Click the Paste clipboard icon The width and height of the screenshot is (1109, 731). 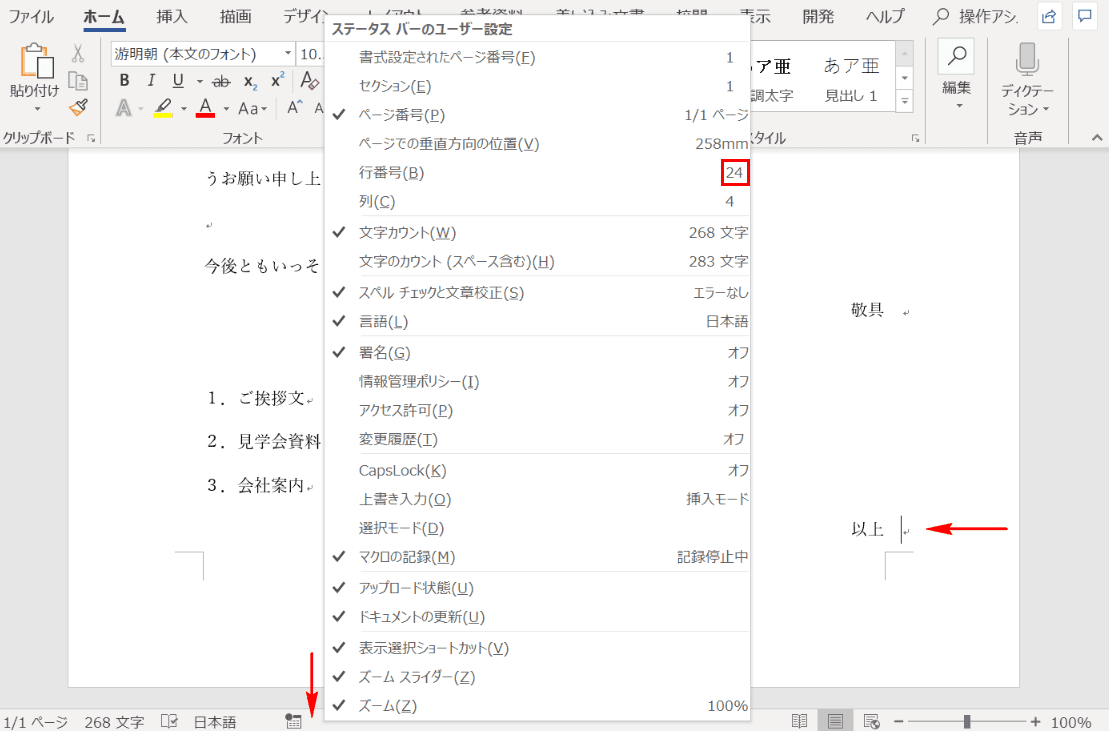tap(36, 61)
